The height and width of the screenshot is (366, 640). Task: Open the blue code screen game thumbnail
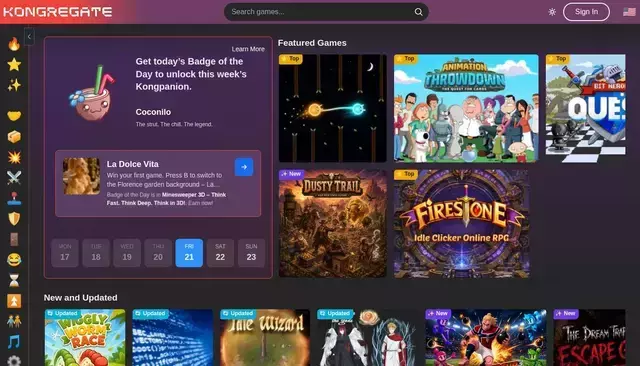coord(172,337)
